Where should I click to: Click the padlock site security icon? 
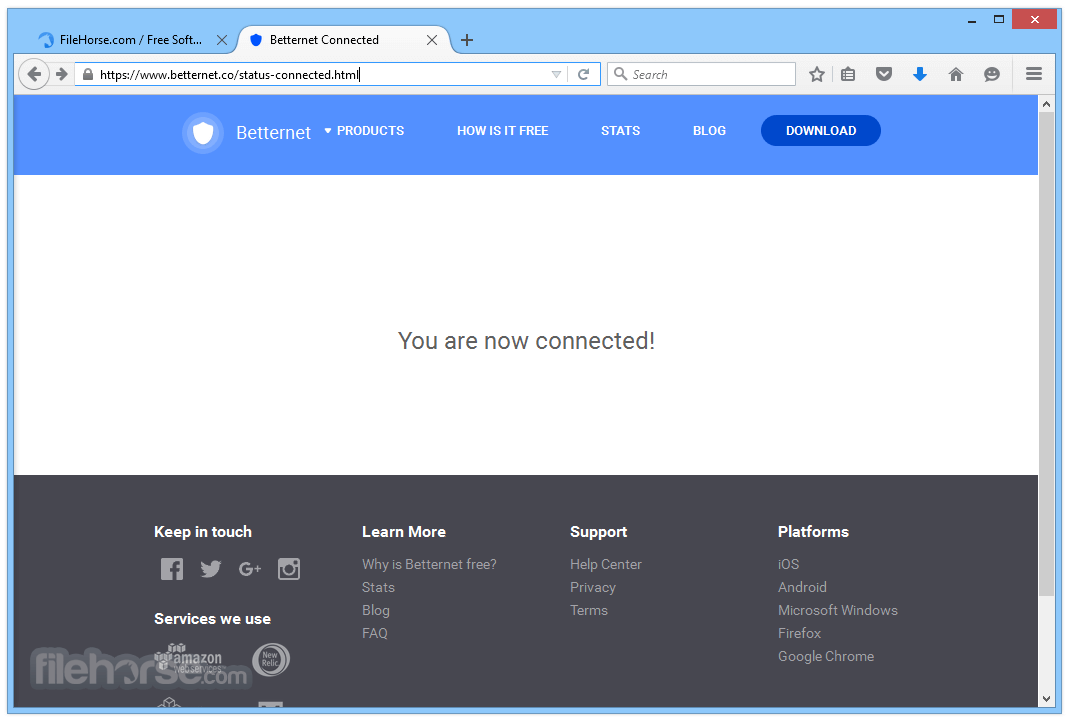point(87,74)
